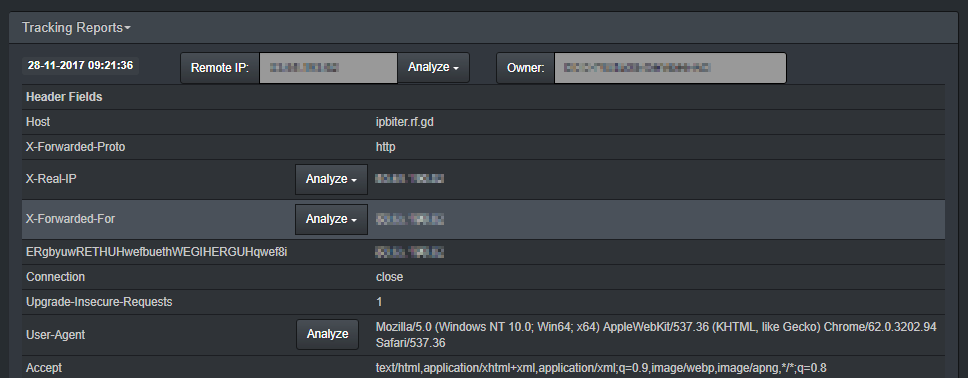Open Analyze dropdown for X-Forwarded-For

pos(332,219)
